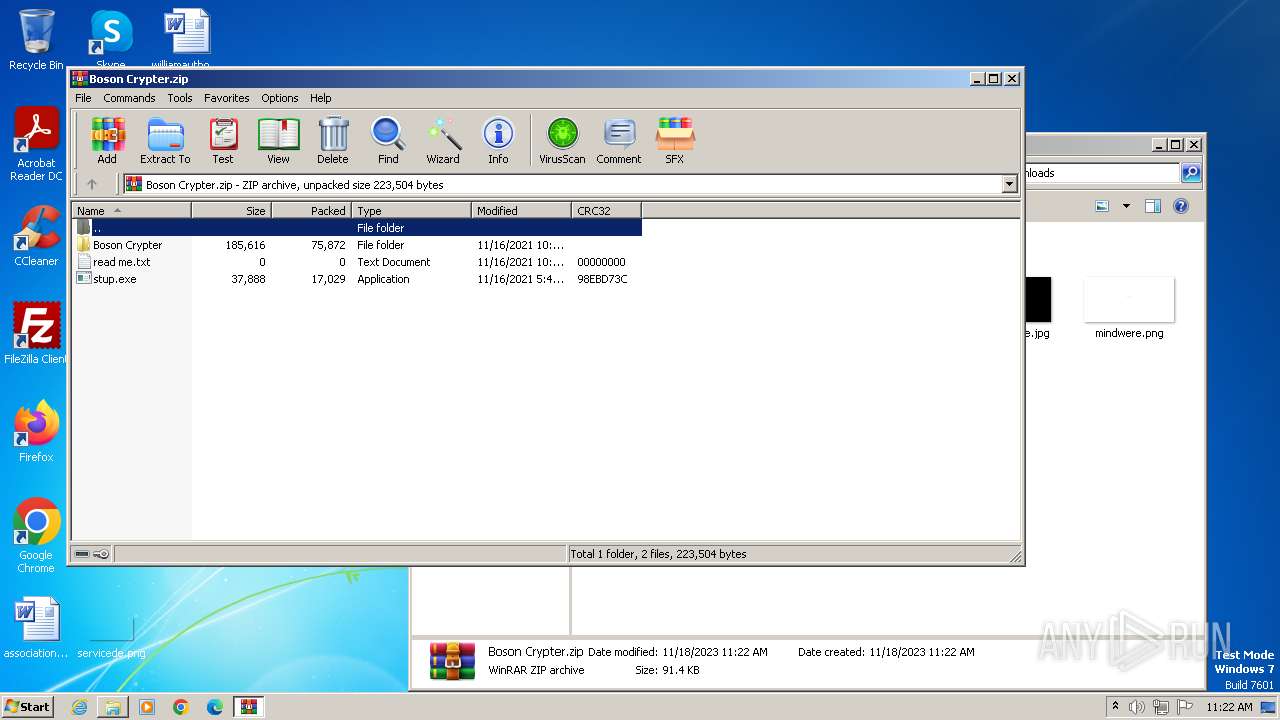Image resolution: width=1280 pixels, height=720 pixels.
Task: Open the Options menu
Action: [x=280, y=98]
